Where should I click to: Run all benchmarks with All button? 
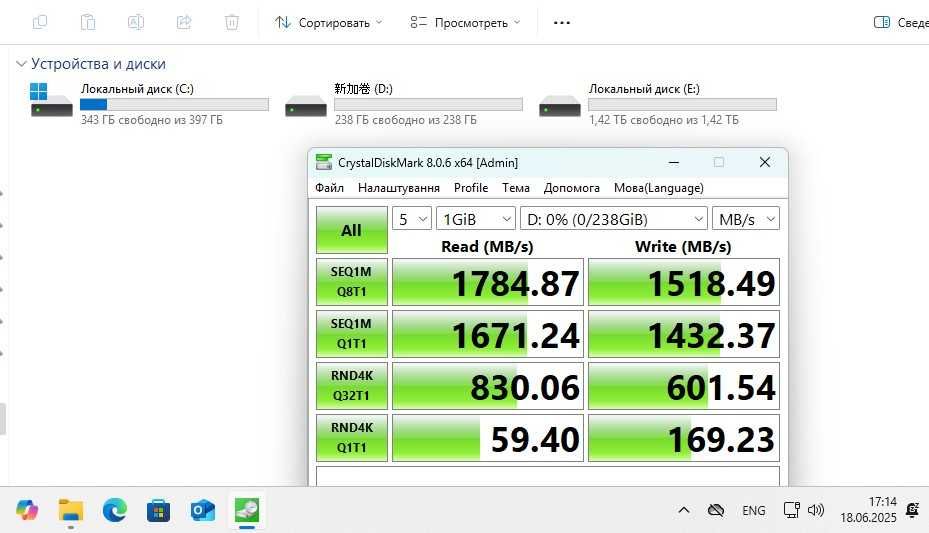pos(351,230)
